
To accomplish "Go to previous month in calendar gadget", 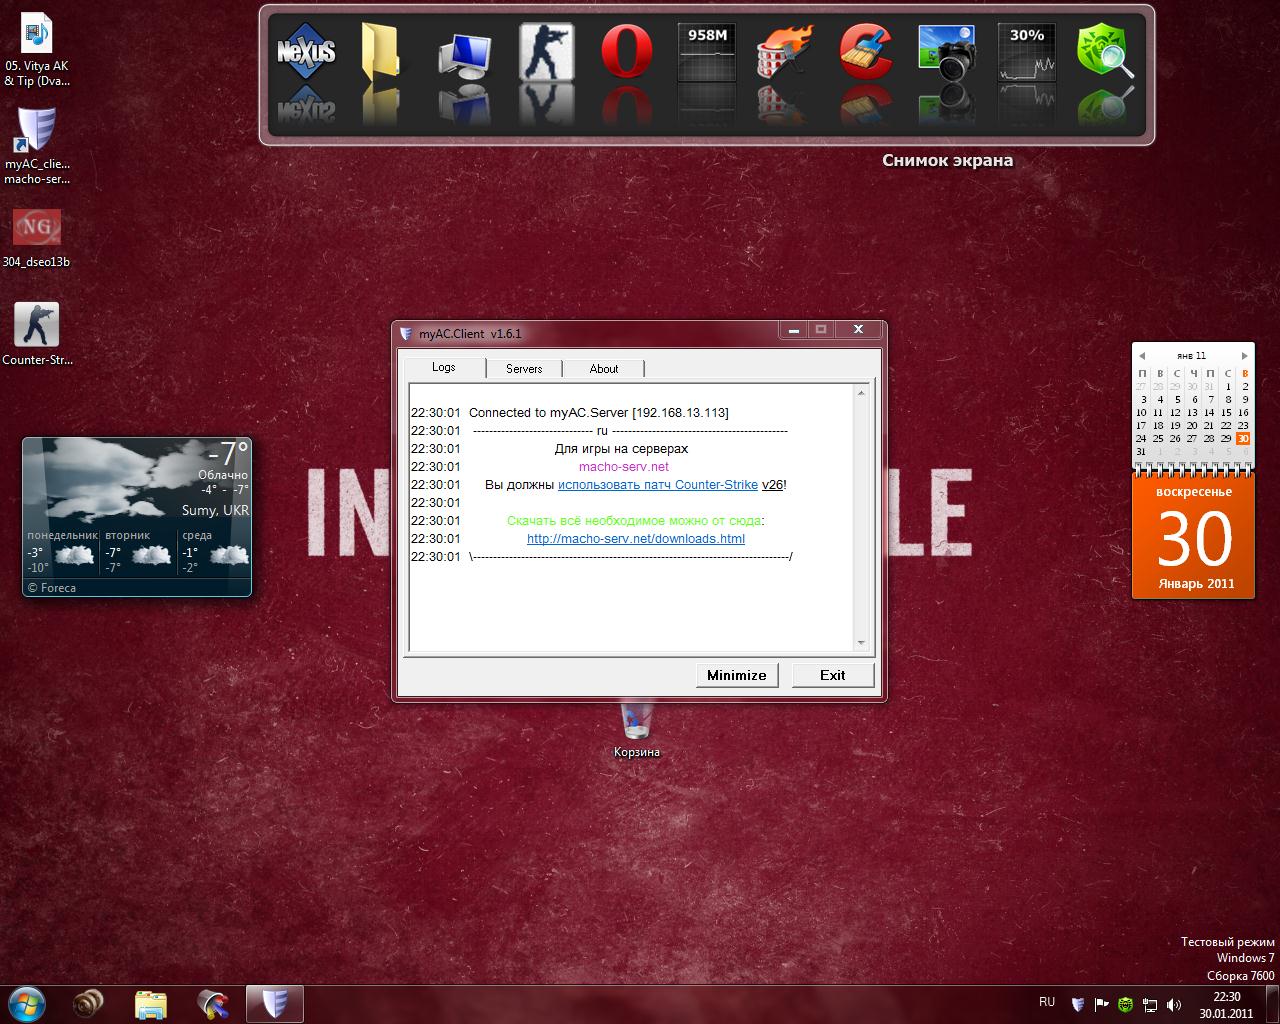I will pos(1142,356).
